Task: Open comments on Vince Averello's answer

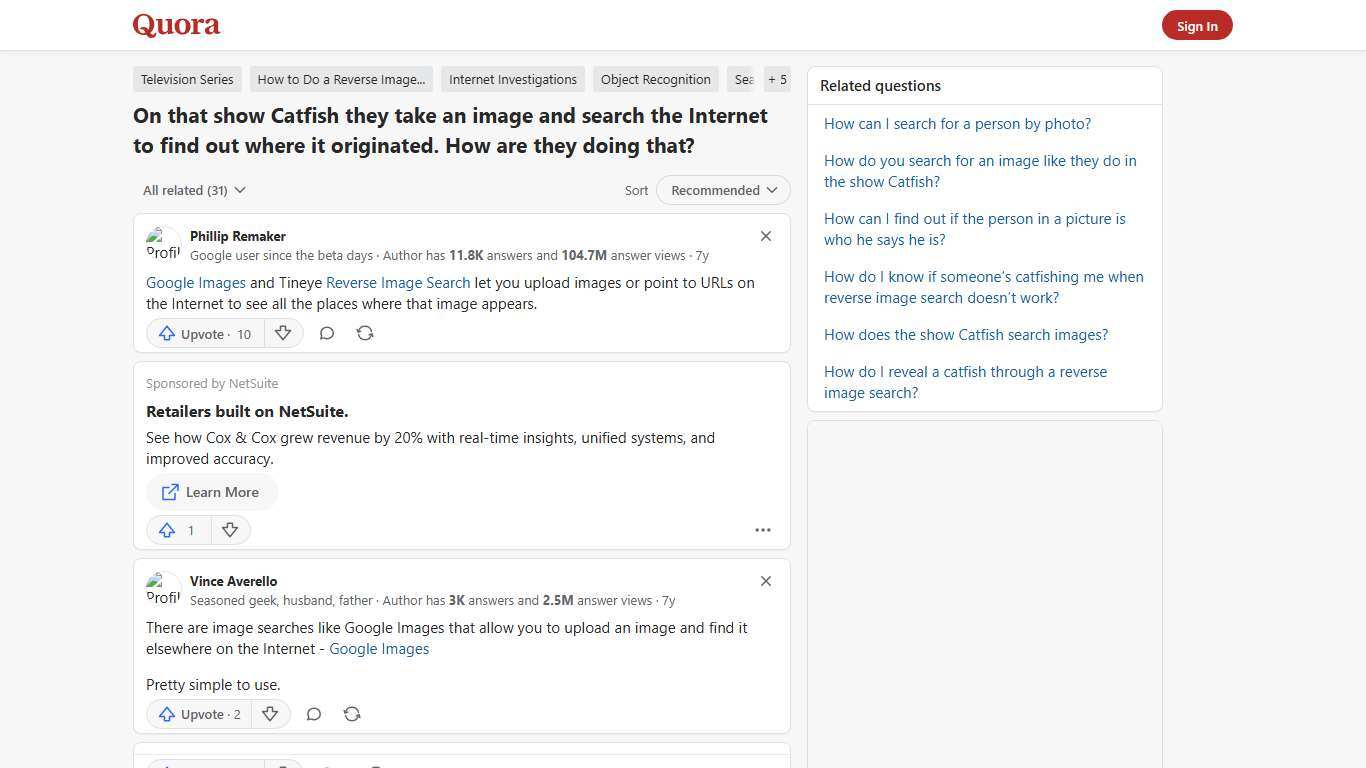Action: tap(313, 714)
